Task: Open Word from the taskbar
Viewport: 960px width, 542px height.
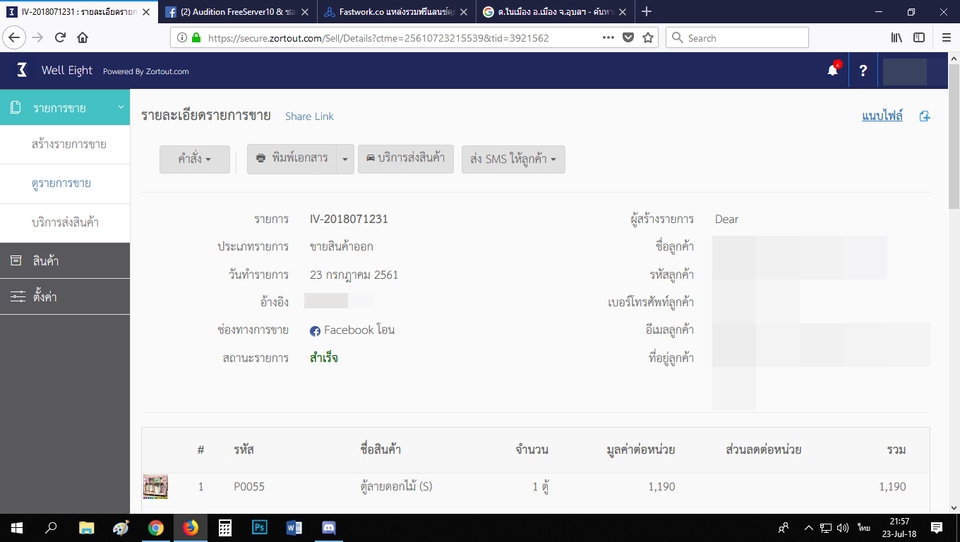Action: tap(294, 527)
